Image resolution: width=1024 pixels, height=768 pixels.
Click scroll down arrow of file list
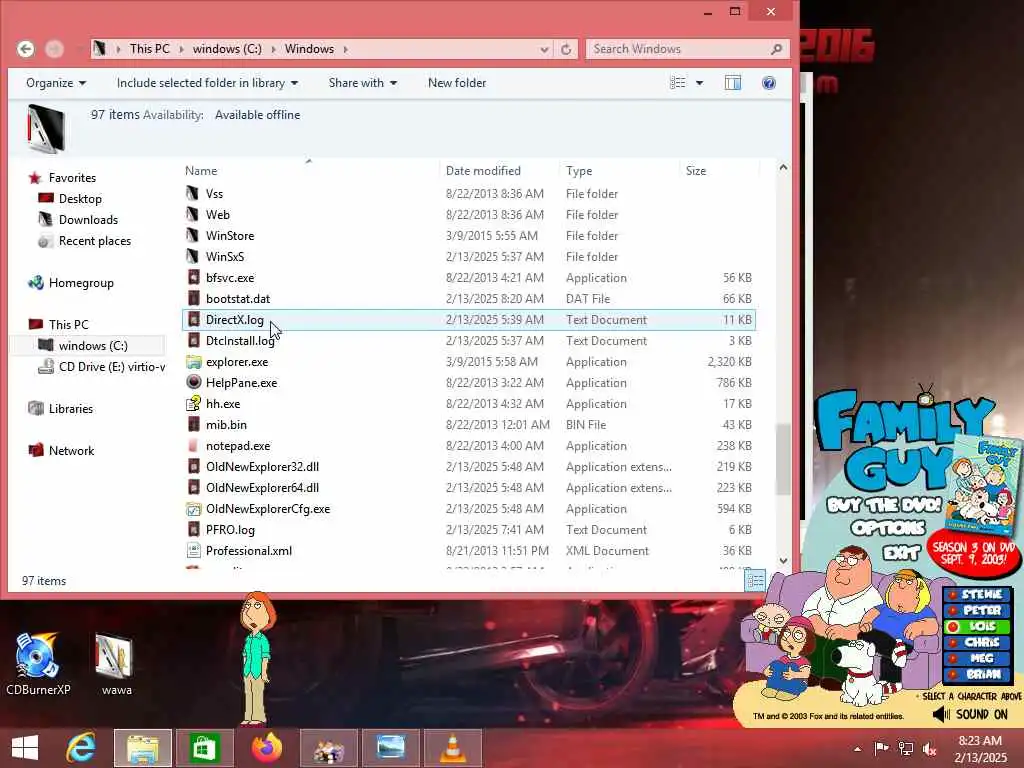click(x=783, y=560)
